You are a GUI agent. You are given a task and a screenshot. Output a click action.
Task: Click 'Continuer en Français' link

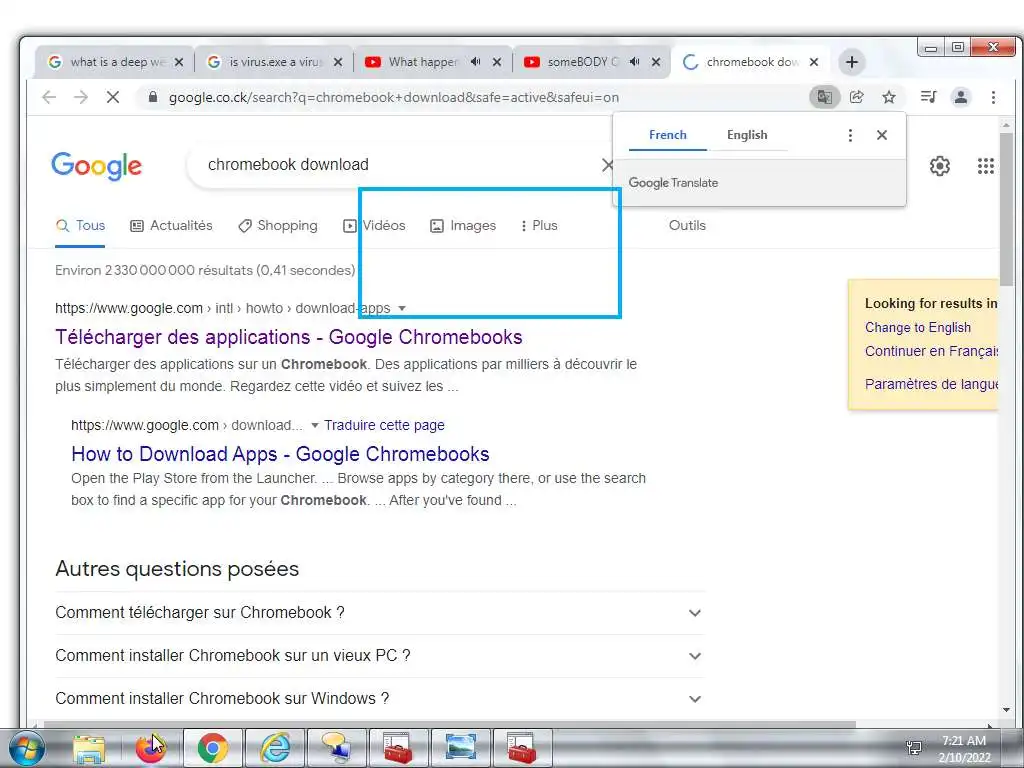931,351
